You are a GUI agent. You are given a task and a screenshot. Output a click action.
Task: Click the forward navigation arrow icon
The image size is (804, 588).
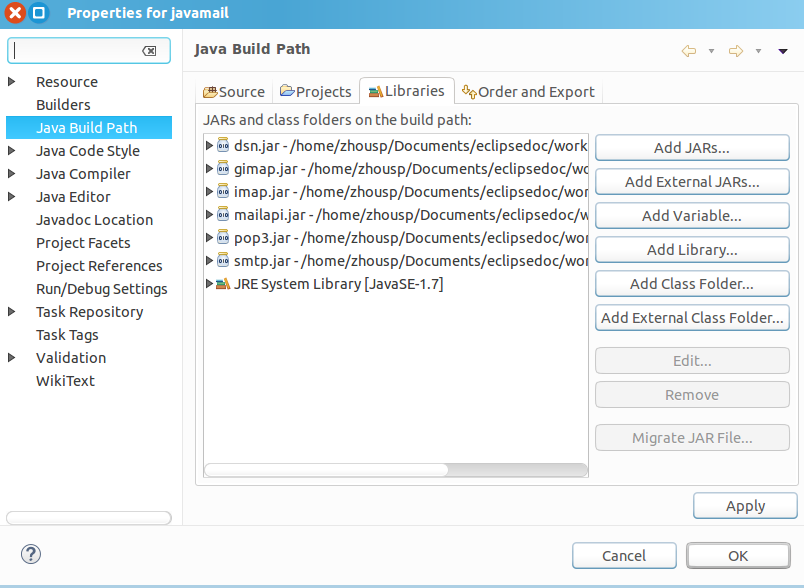[736, 51]
